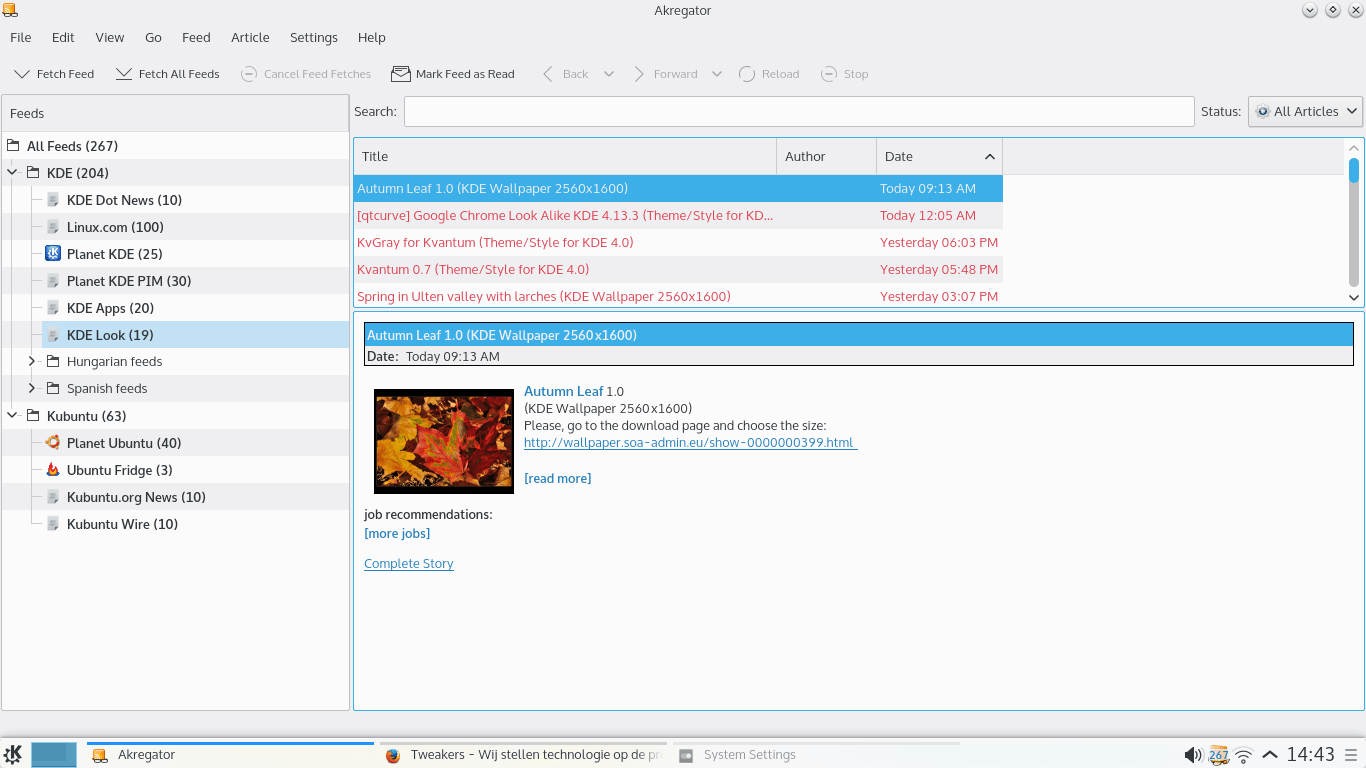
Task: Click the virtual desktop pager
Action: point(54,755)
